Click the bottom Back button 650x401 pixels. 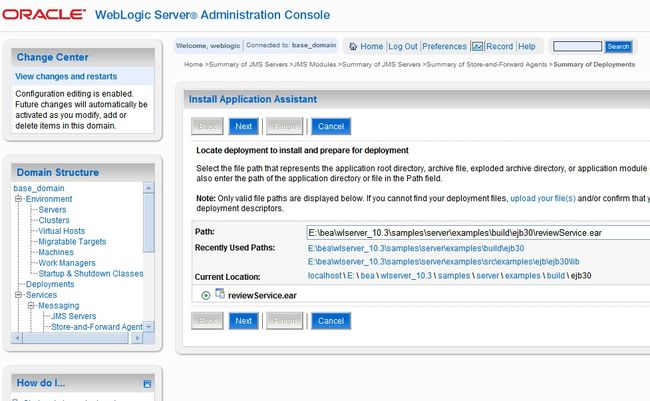[207, 321]
